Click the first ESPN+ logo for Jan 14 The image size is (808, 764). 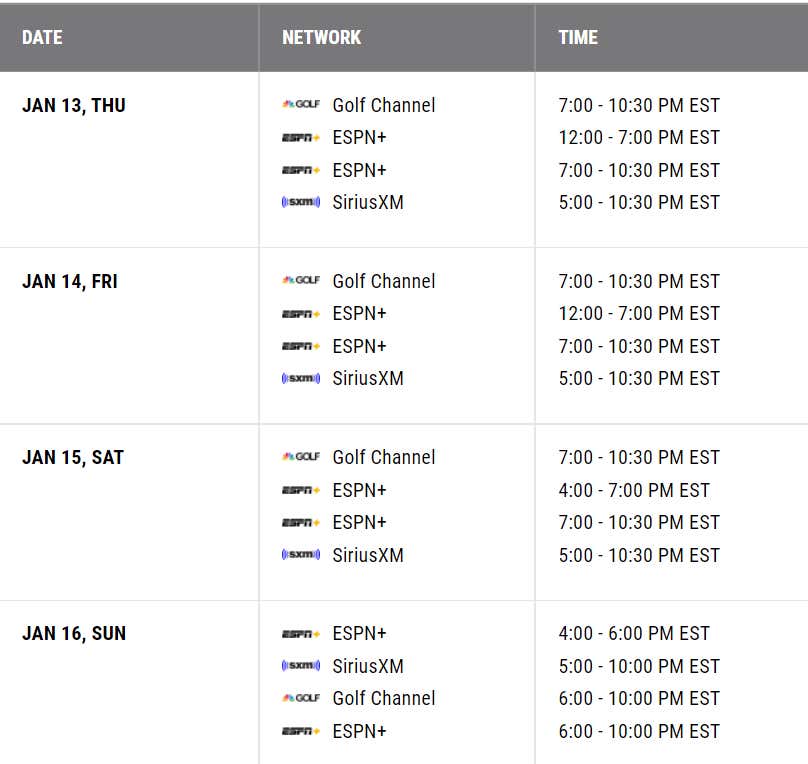click(301, 314)
